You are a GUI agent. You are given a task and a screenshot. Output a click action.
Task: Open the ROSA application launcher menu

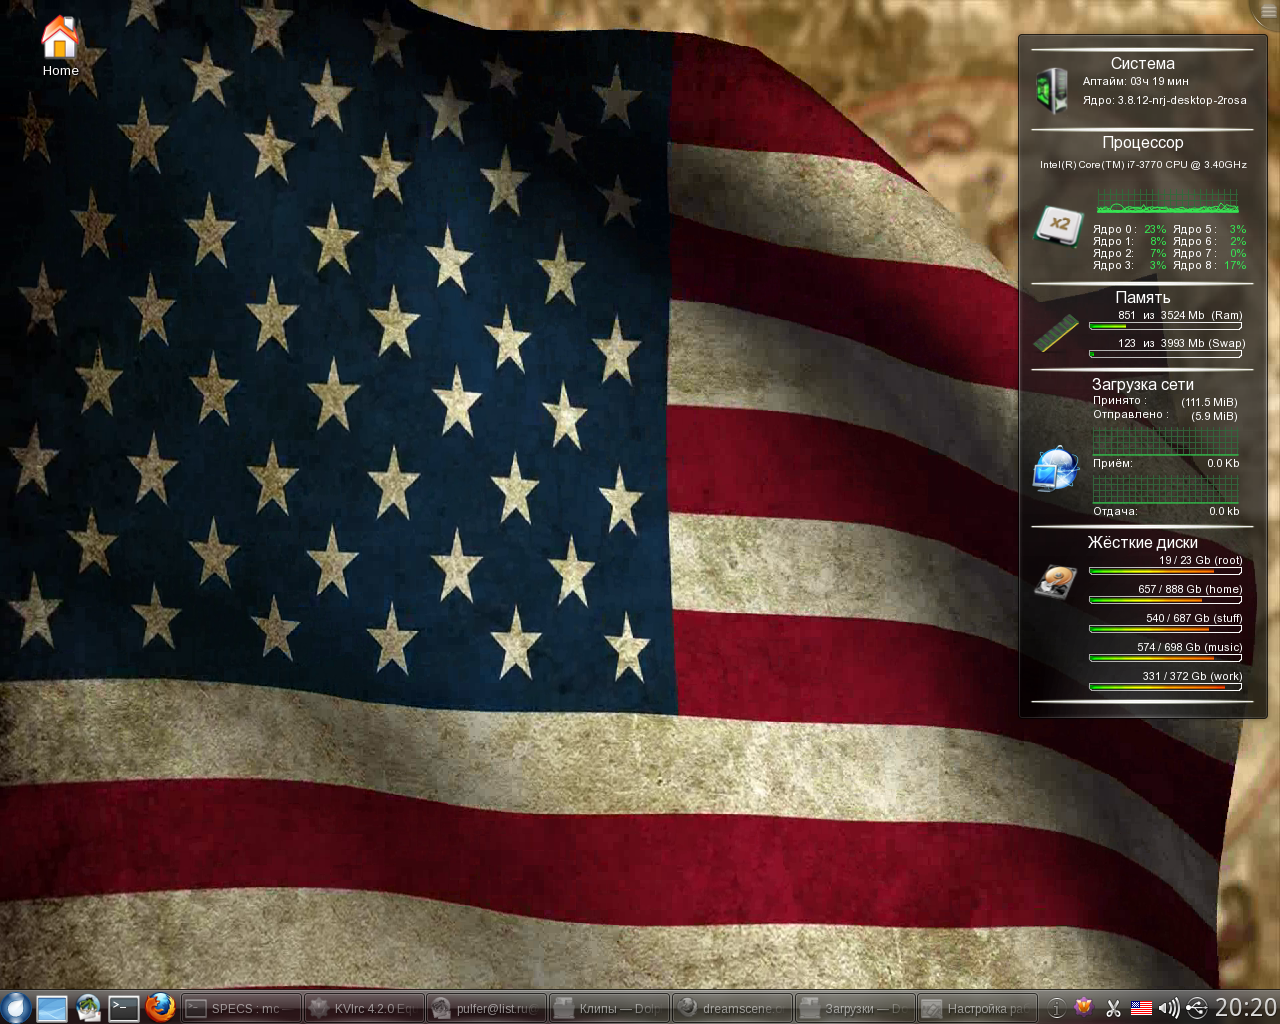click(14, 1007)
